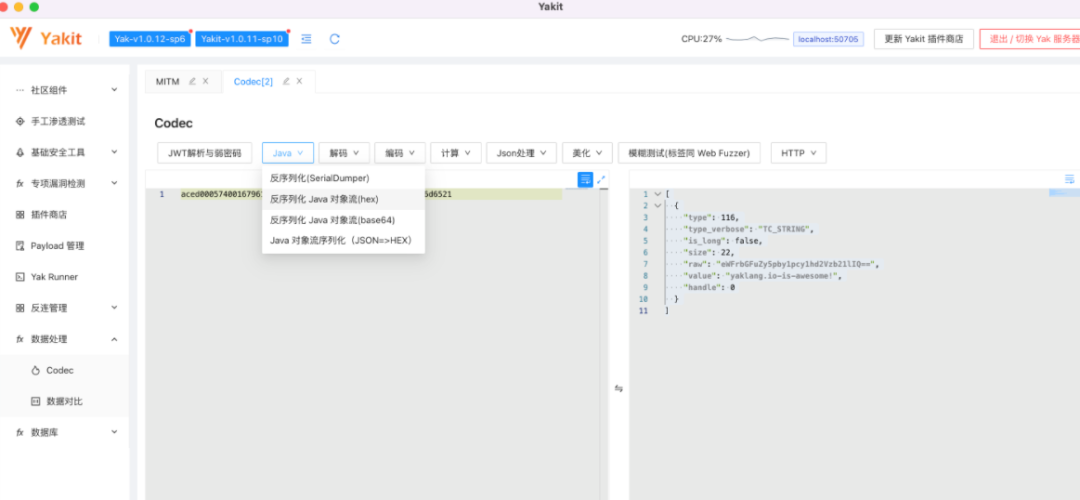Screen dimensions: 1080x500
Task: Click JWT解析与弱密码 button
Action: tap(205, 153)
